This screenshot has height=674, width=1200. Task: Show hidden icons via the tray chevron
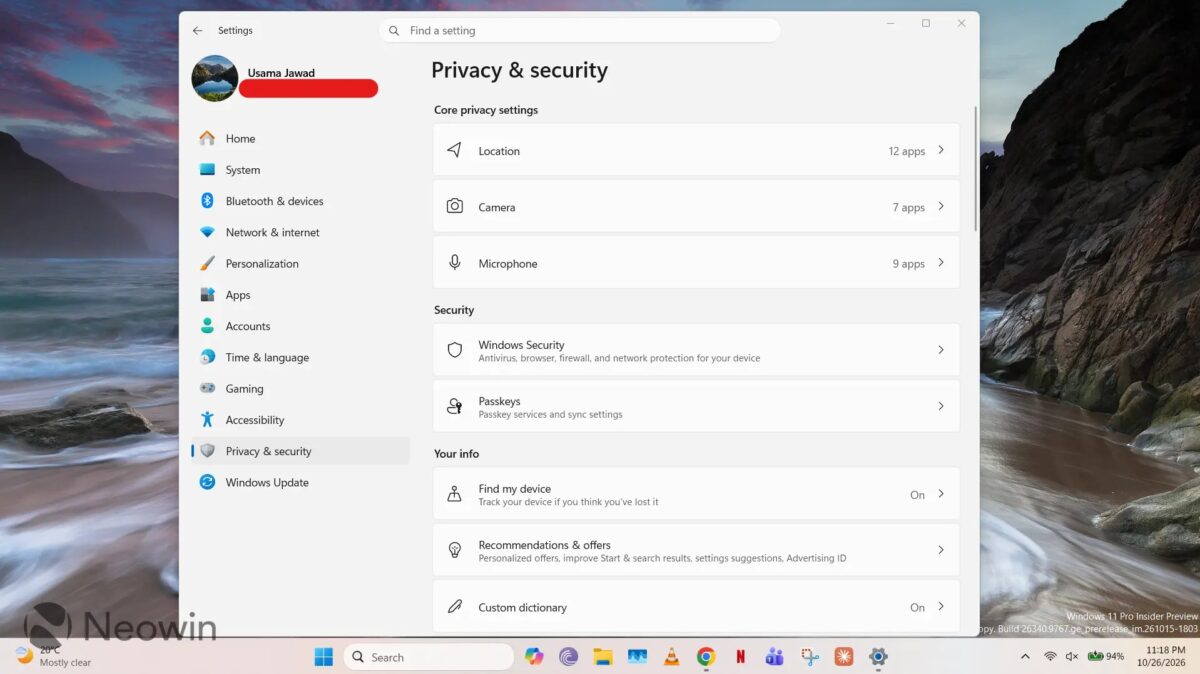tap(1025, 657)
